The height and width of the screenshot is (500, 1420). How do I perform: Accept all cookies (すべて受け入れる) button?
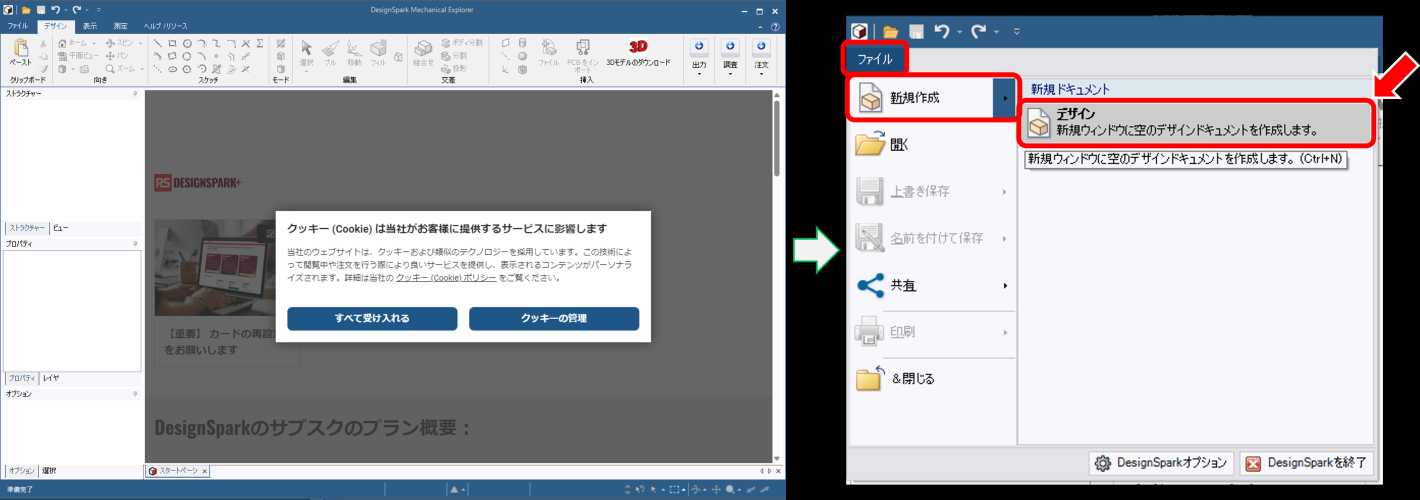[x=372, y=318]
